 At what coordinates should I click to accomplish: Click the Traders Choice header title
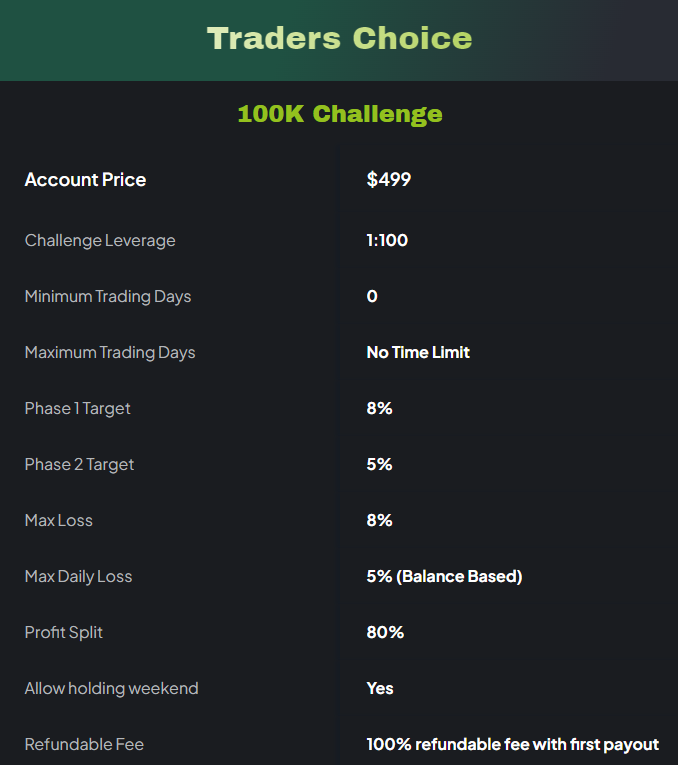(x=339, y=39)
